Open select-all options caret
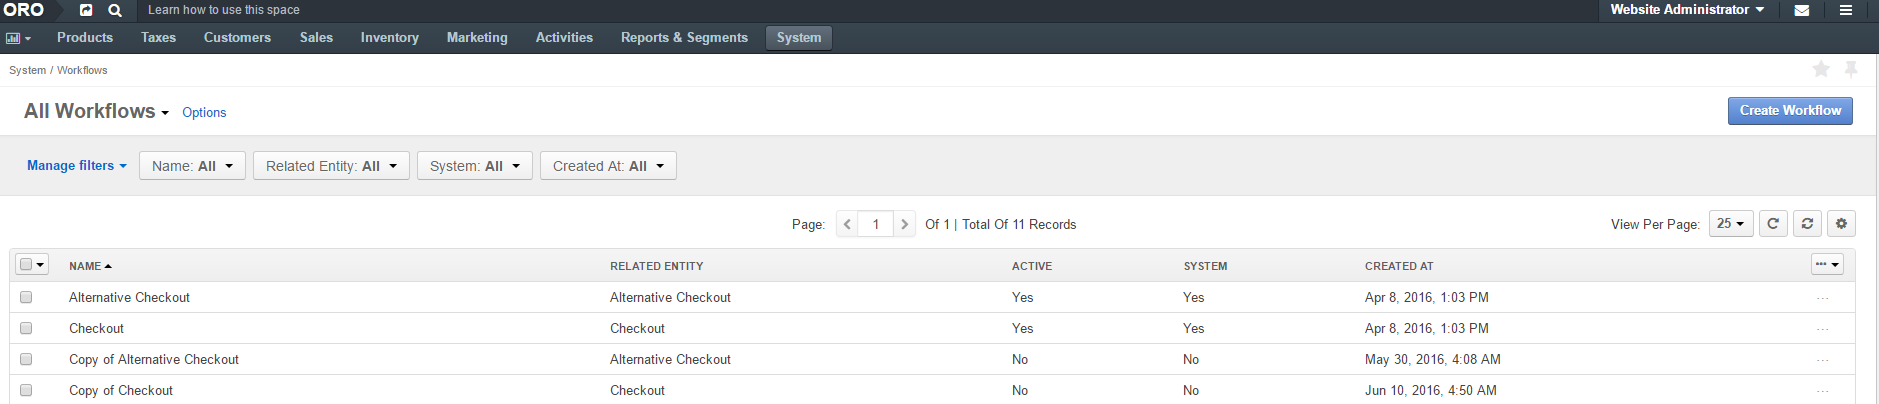1879x404 pixels. point(40,265)
